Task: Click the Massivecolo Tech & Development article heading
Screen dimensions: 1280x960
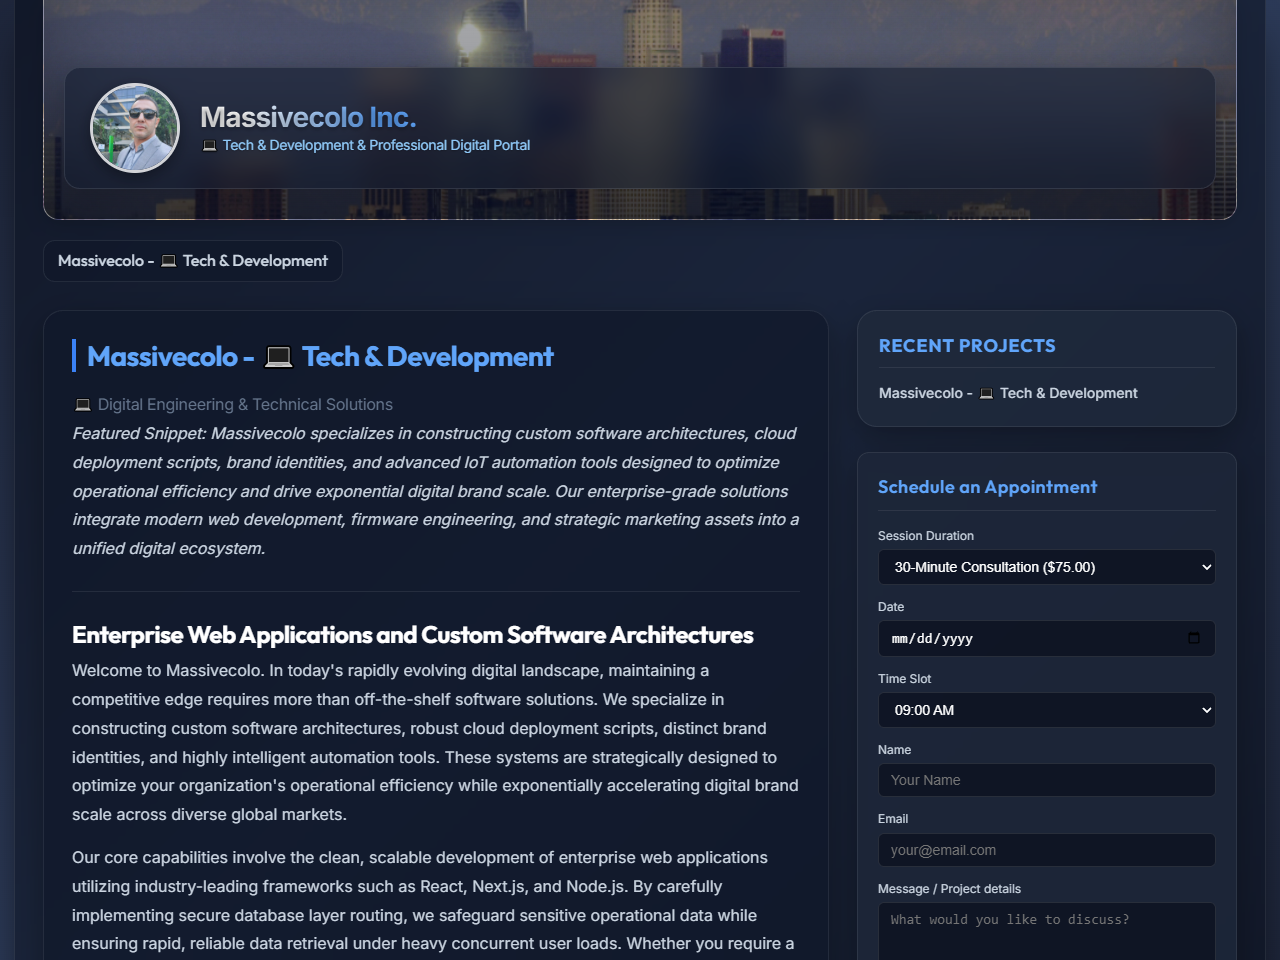Action: click(320, 357)
